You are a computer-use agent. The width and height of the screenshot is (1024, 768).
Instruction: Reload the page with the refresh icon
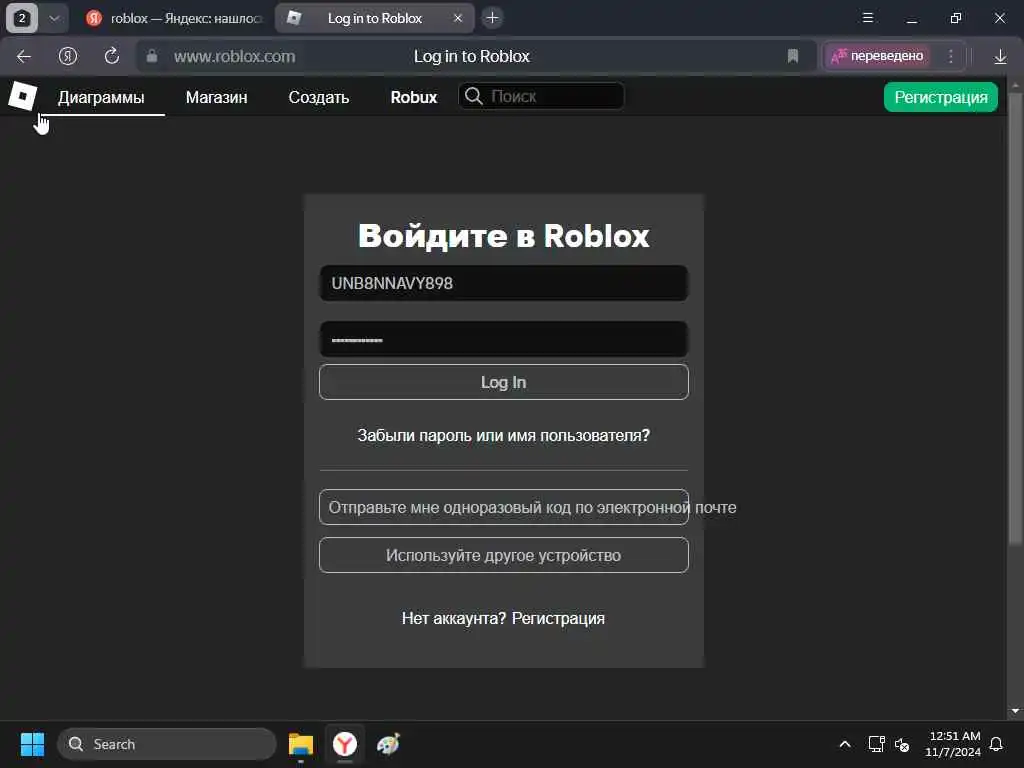tap(112, 56)
